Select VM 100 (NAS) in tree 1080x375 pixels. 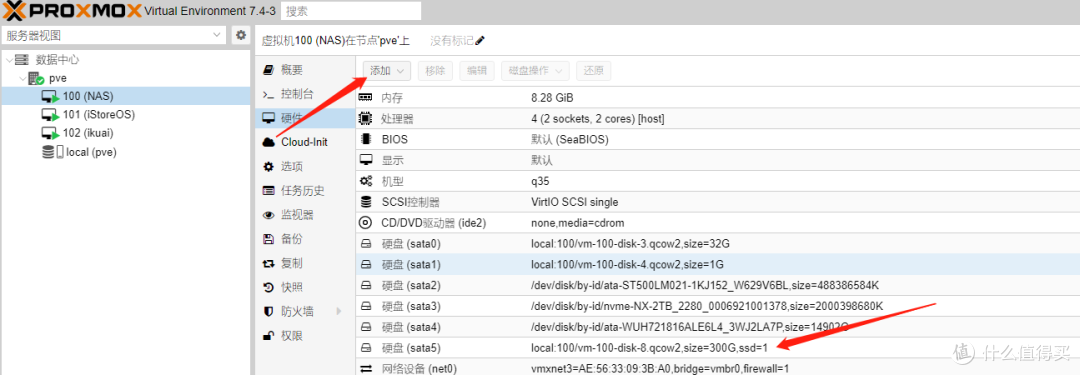125,97
